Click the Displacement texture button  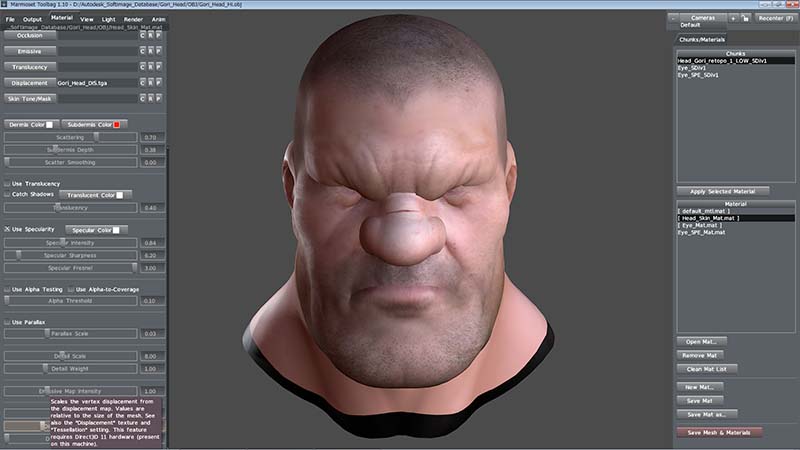click(30, 83)
